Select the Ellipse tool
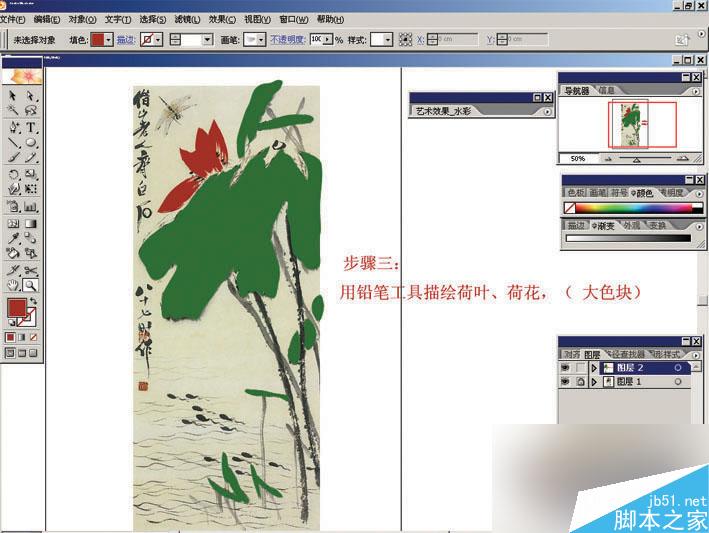 pyautogui.click(x=30, y=142)
